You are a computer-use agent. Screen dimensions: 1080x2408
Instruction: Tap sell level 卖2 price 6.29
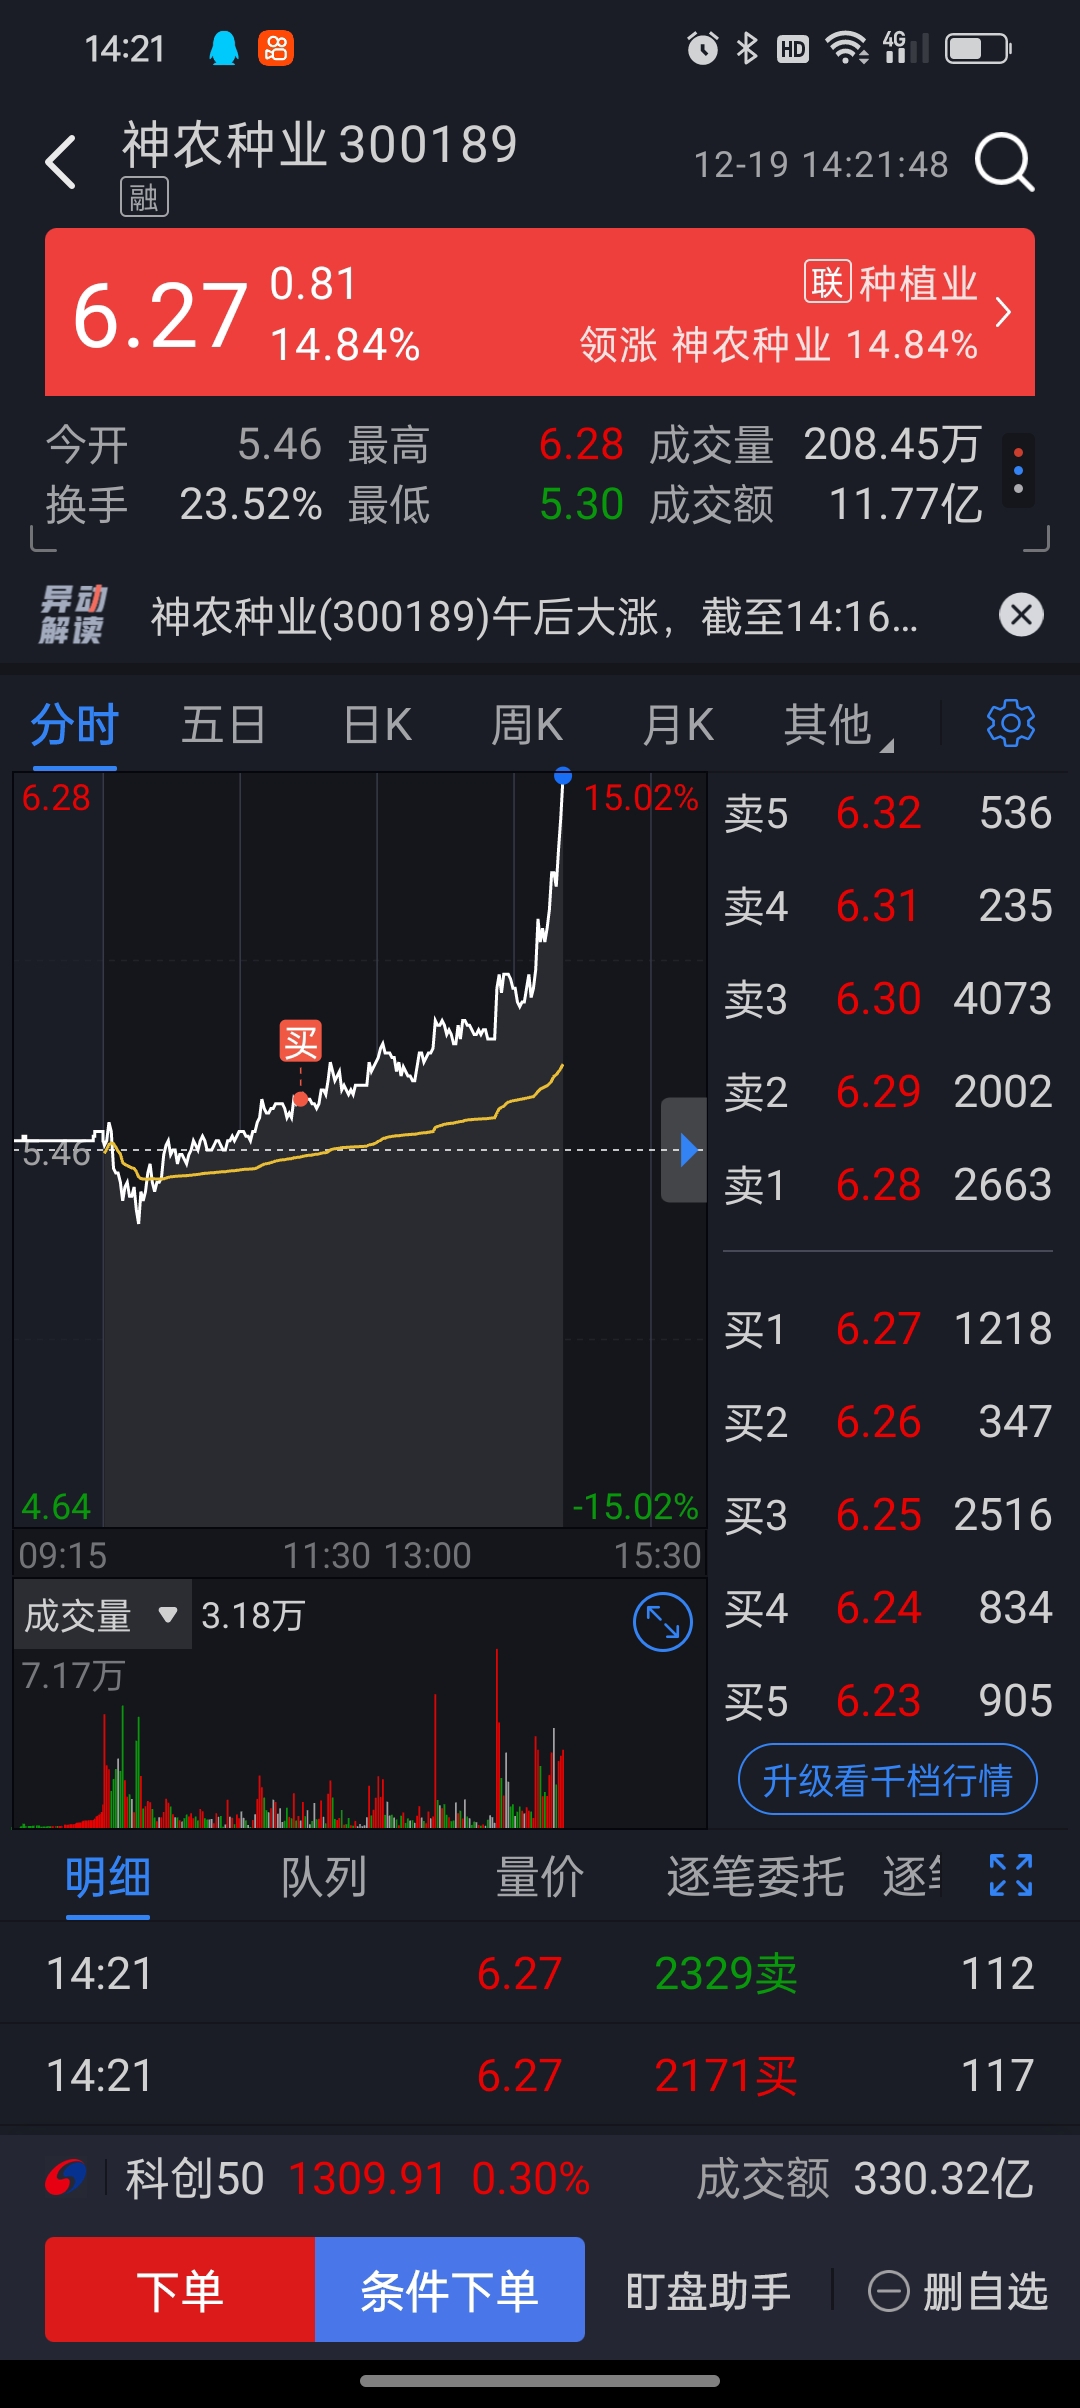point(888,1092)
